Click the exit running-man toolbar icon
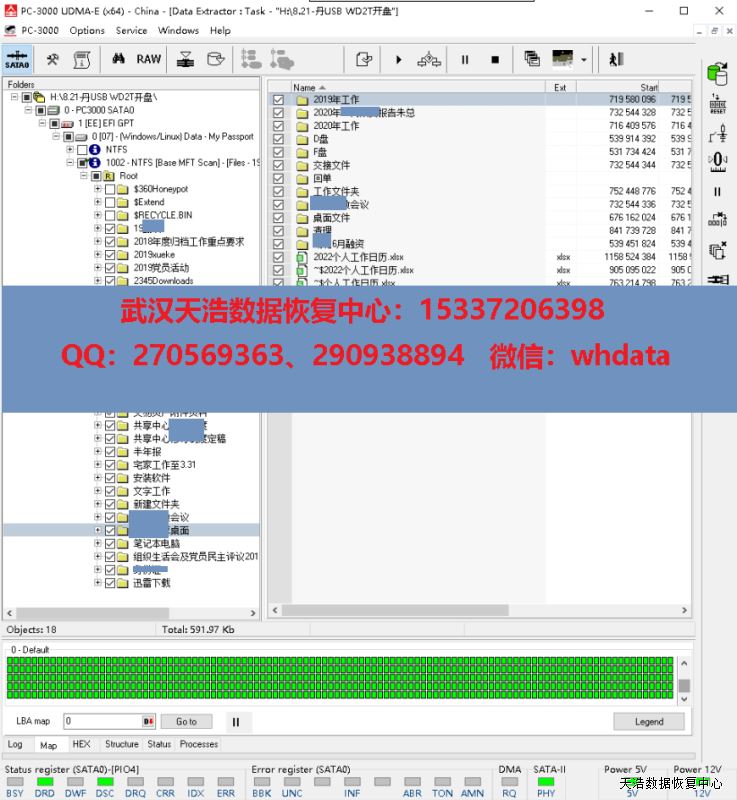The image size is (737, 800). coord(616,60)
